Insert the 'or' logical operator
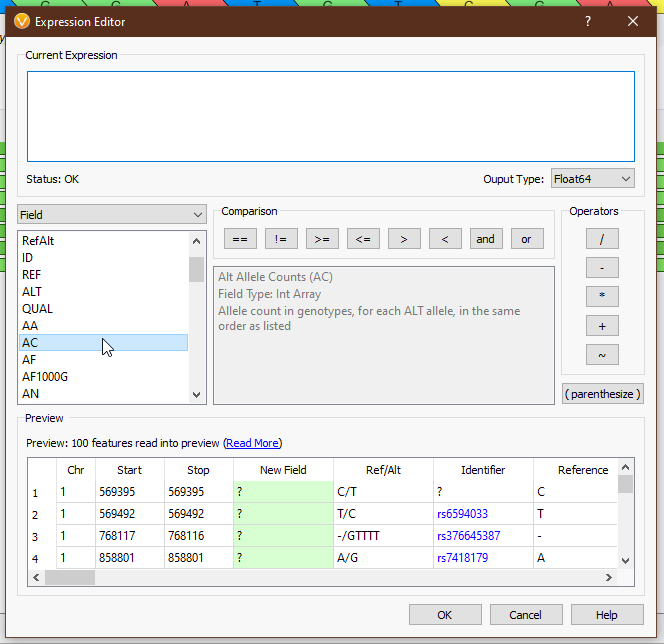Screen dimensions: 664x644 (x=527, y=239)
